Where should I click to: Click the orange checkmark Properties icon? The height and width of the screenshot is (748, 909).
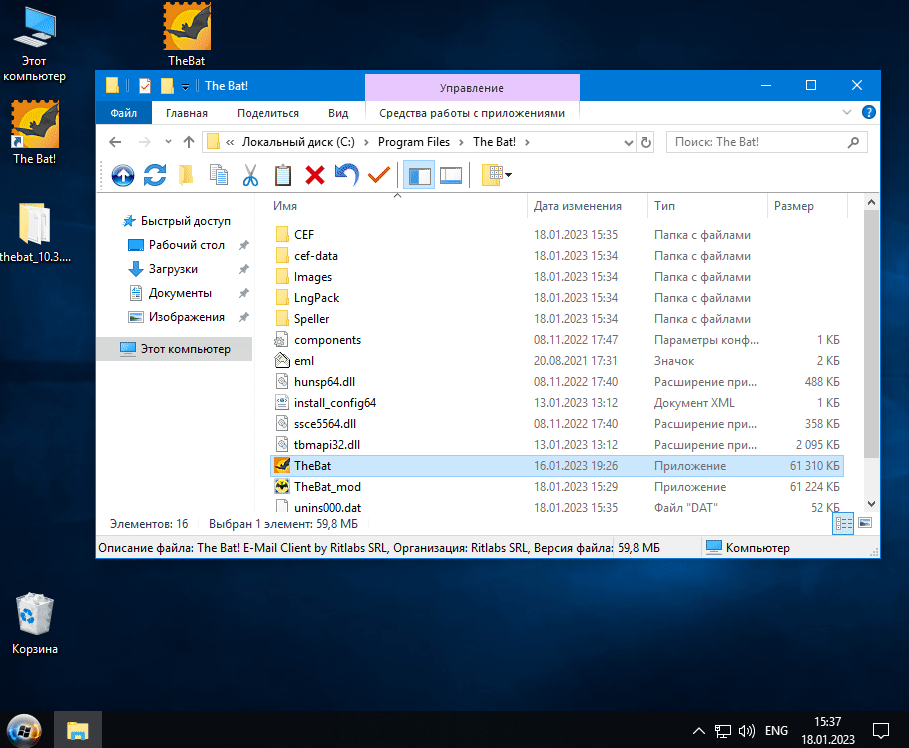(379, 175)
